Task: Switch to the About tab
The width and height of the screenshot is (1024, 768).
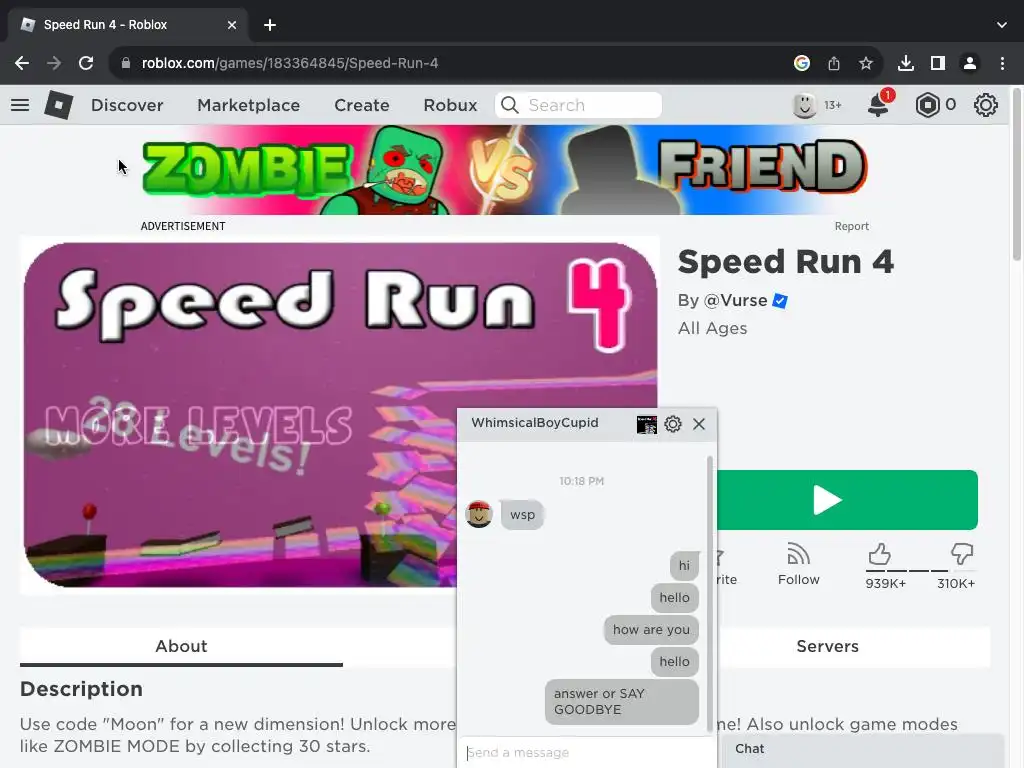Action: coord(181,647)
